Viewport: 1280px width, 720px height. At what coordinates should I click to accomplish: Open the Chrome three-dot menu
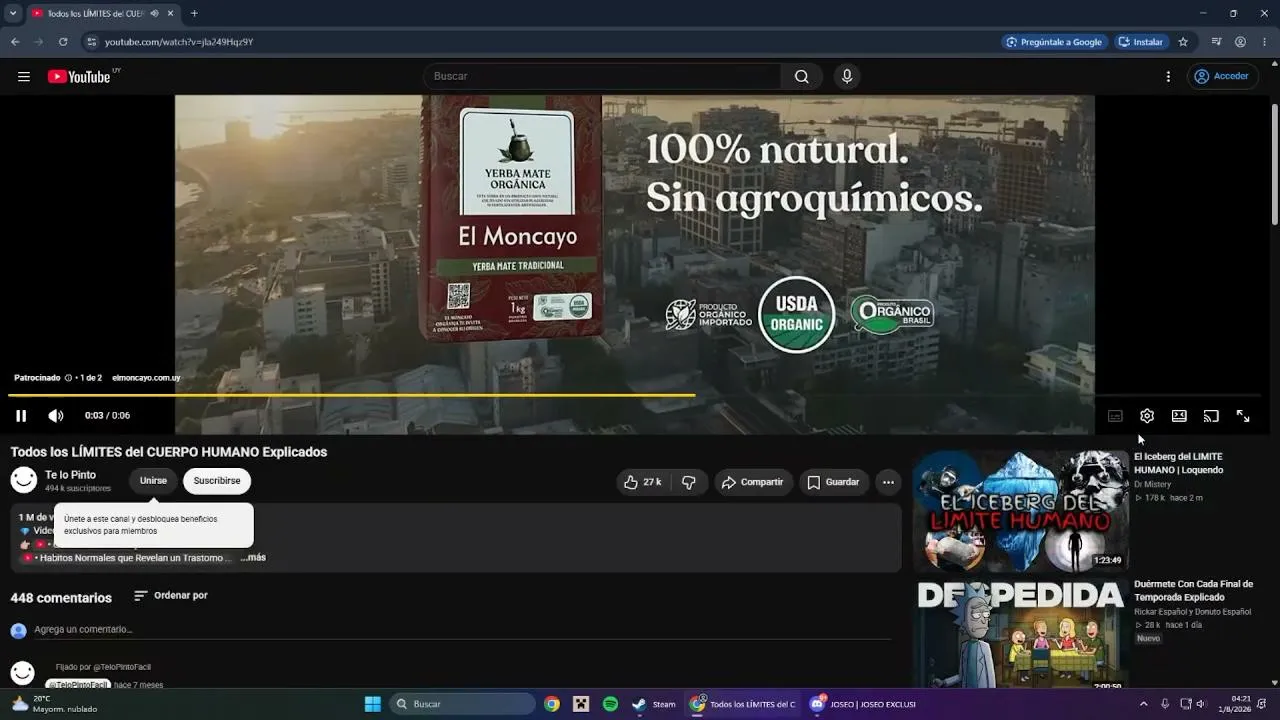point(1265,42)
